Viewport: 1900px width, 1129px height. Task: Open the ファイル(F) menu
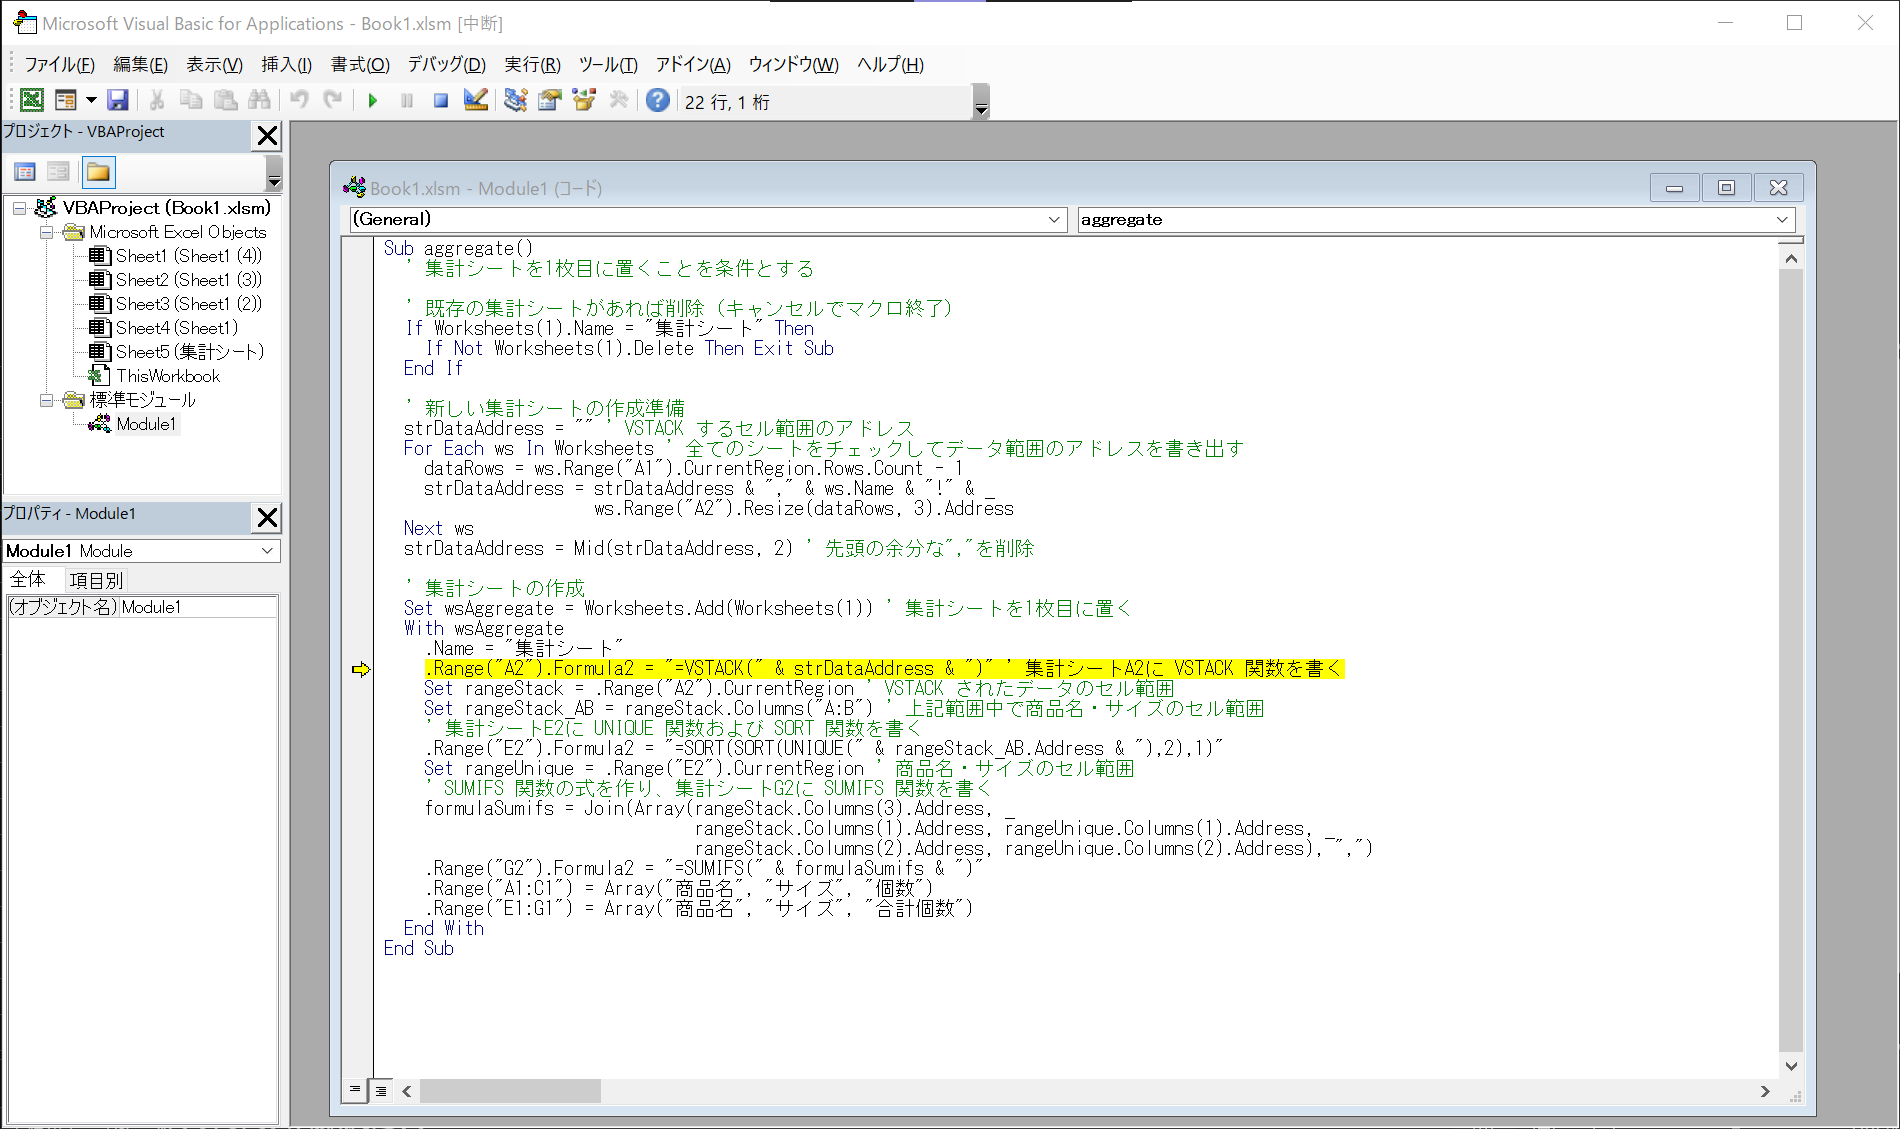point(59,65)
